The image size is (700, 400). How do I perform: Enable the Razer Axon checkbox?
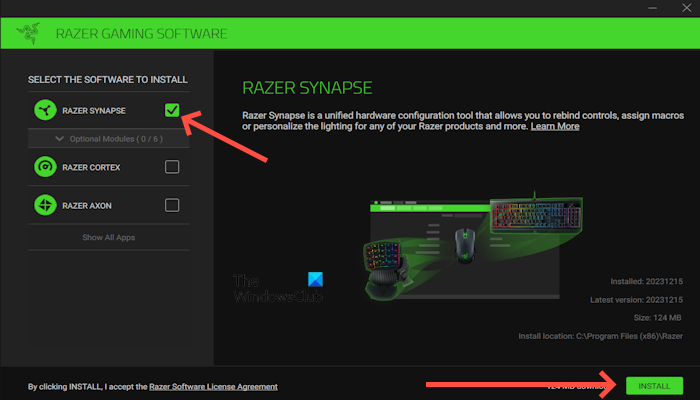172,205
